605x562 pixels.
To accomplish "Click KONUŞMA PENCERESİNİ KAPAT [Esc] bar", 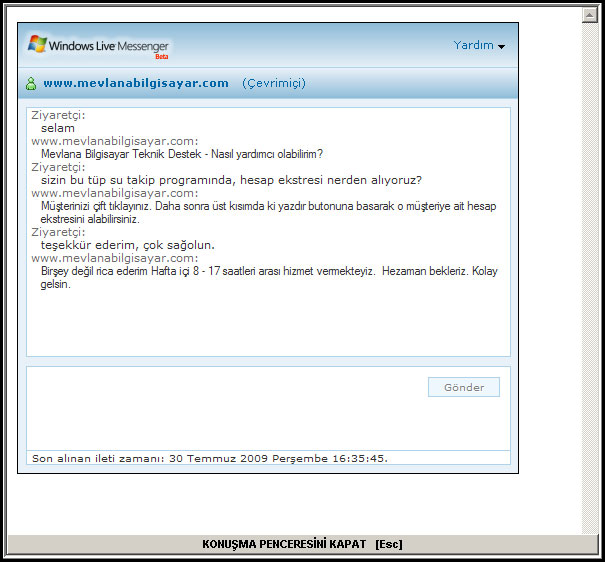I will [x=302, y=544].
